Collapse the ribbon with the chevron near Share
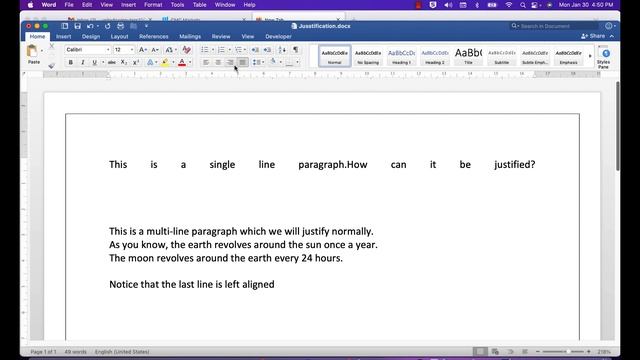This screenshot has width=640, height=360. [612, 36]
